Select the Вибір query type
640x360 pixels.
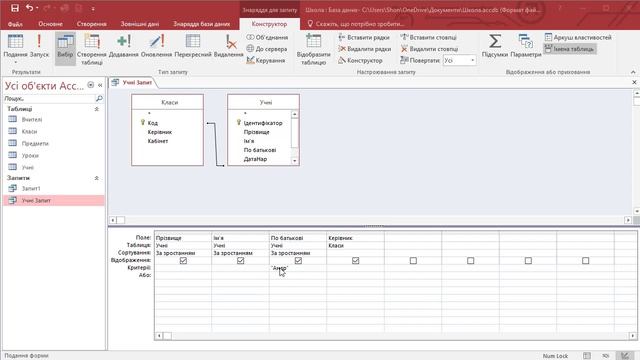click(x=65, y=49)
